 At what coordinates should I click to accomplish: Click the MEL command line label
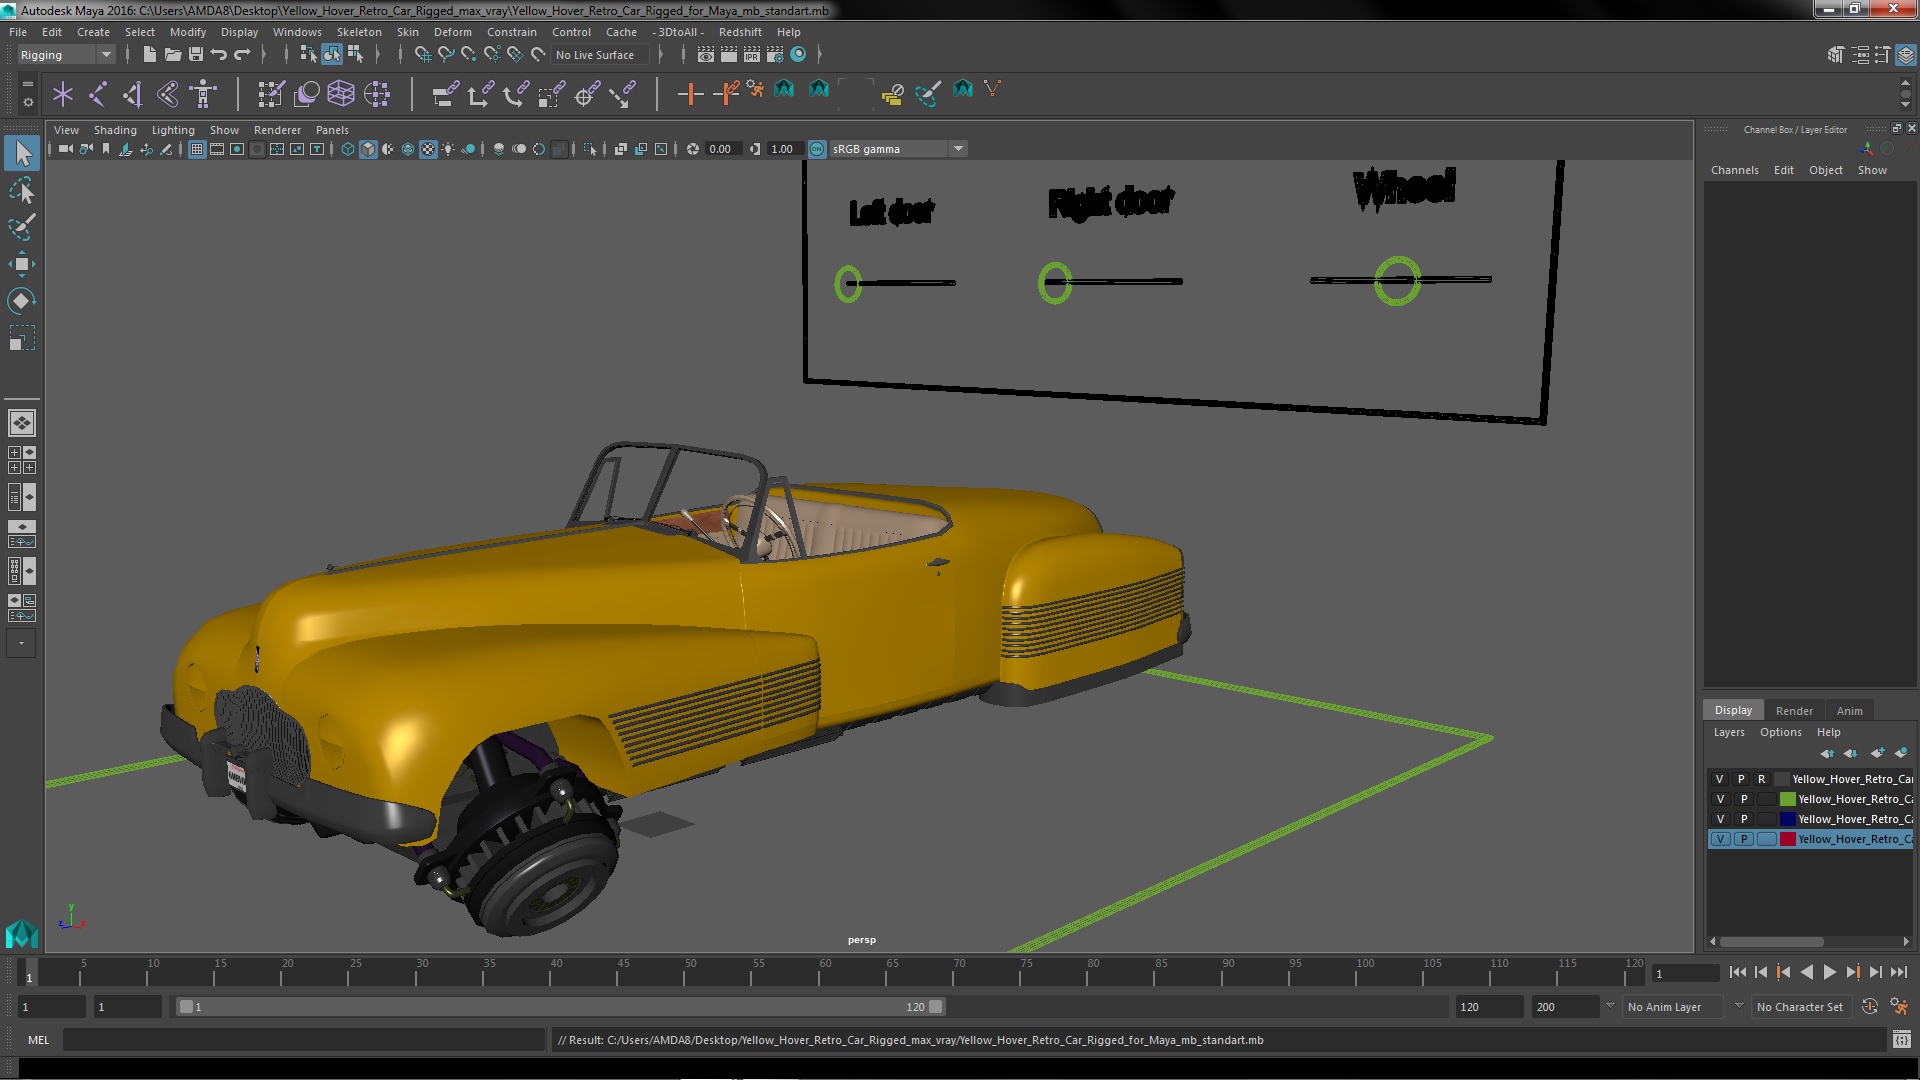pyautogui.click(x=38, y=1040)
